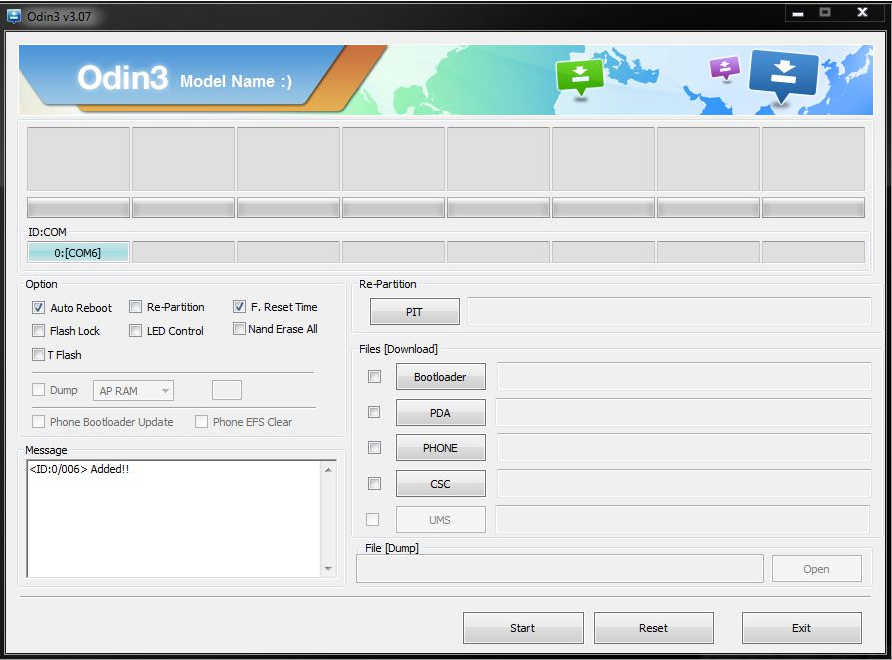The width and height of the screenshot is (892, 660).
Task: Toggle the Auto Reboot checkbox
Action: (x=38, y=308)
